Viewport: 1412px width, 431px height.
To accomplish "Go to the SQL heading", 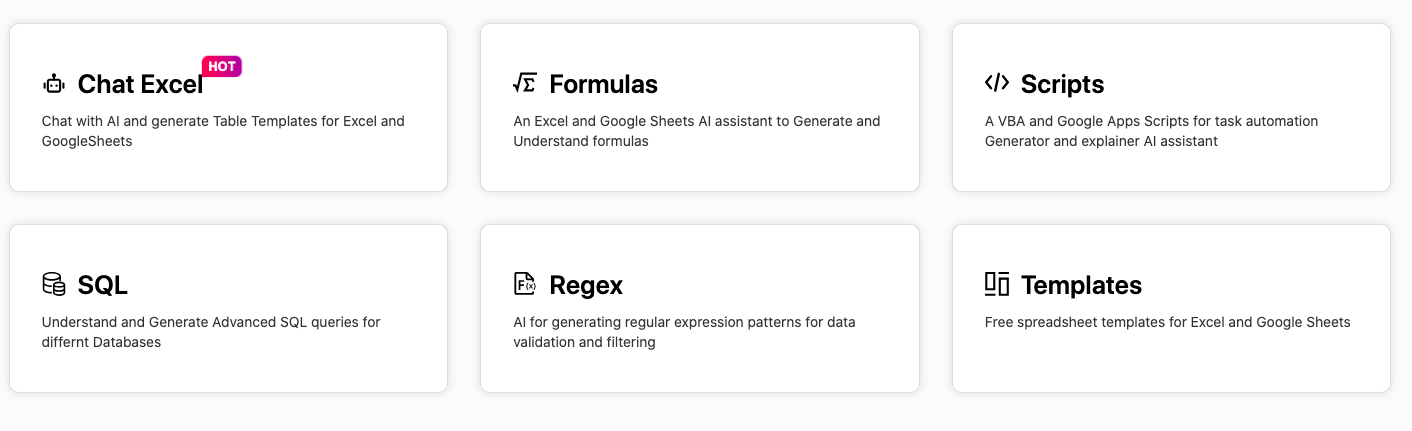I will 102,286.
